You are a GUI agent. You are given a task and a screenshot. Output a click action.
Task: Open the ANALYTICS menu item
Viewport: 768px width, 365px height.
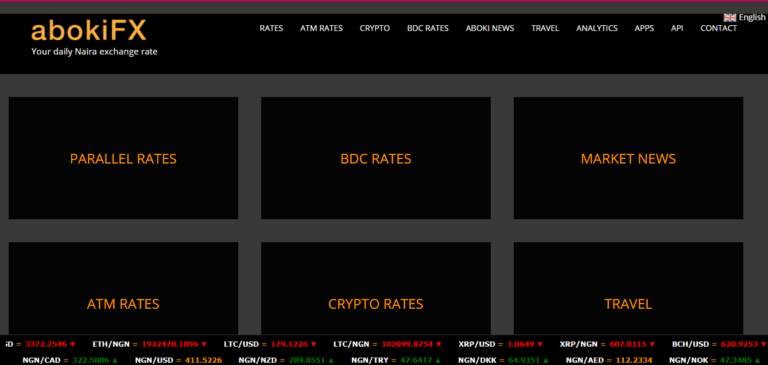[597, 28]
